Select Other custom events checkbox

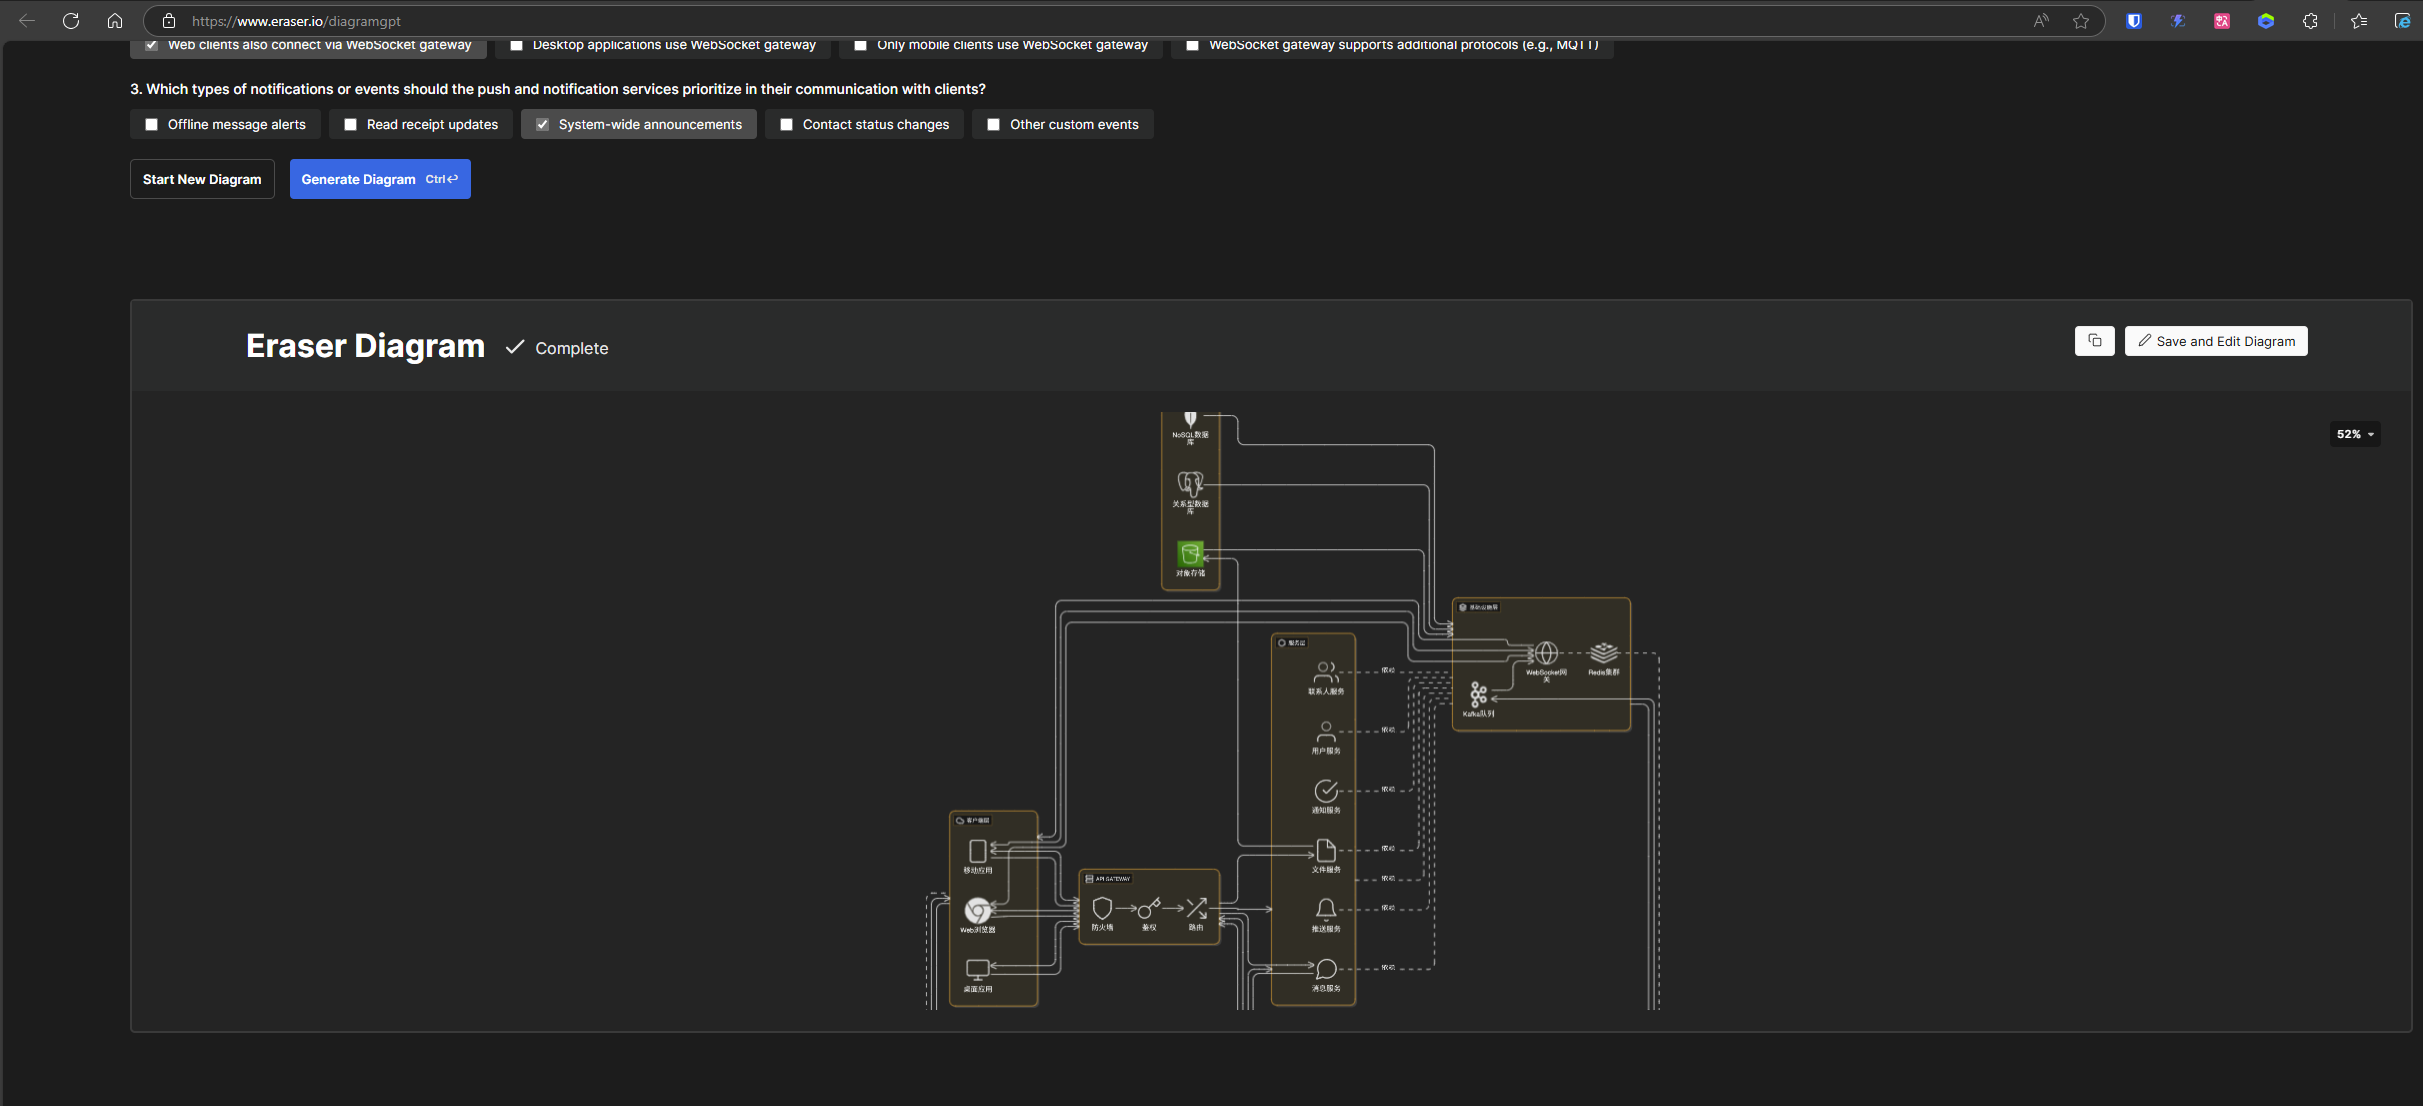click(x=994, y=125)
